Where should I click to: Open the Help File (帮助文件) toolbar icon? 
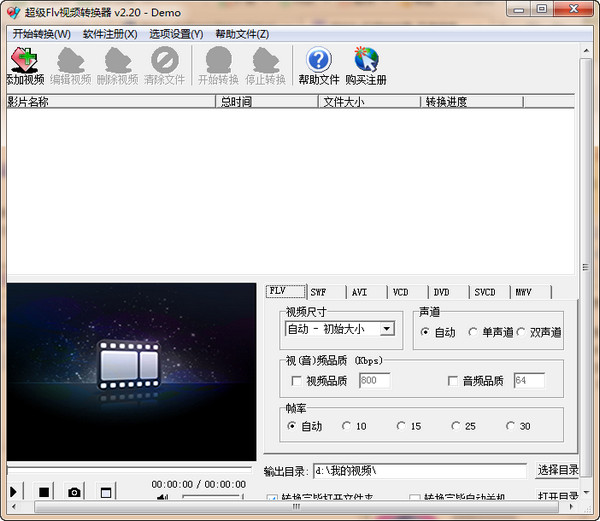(318, 61)
